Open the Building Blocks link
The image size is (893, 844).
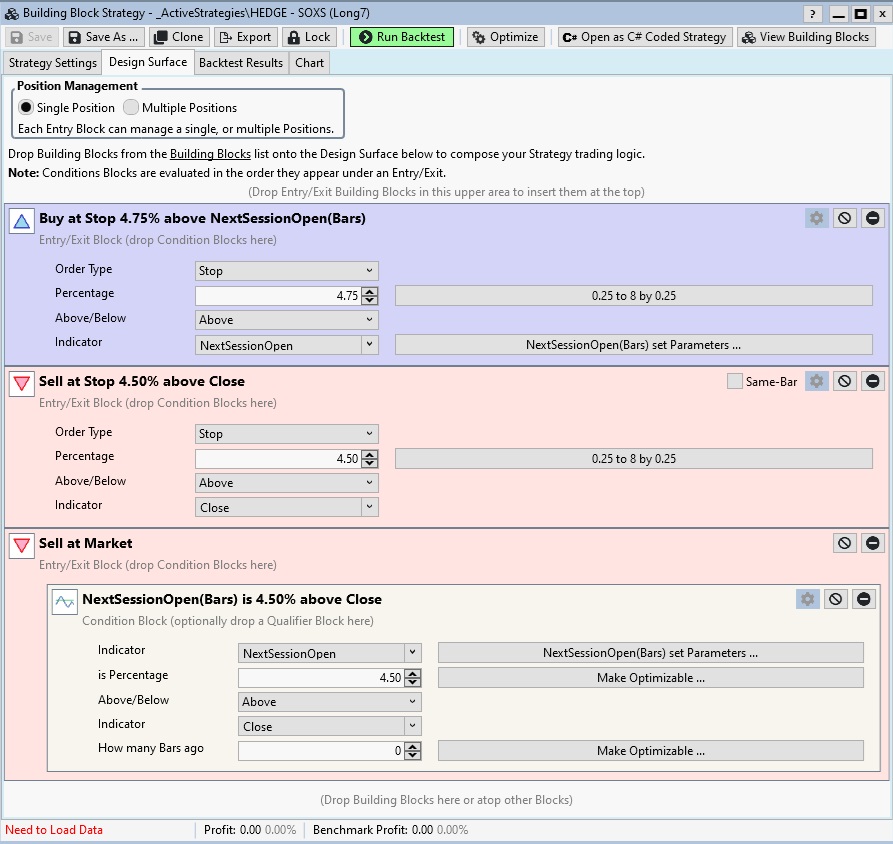pos(210,154)
